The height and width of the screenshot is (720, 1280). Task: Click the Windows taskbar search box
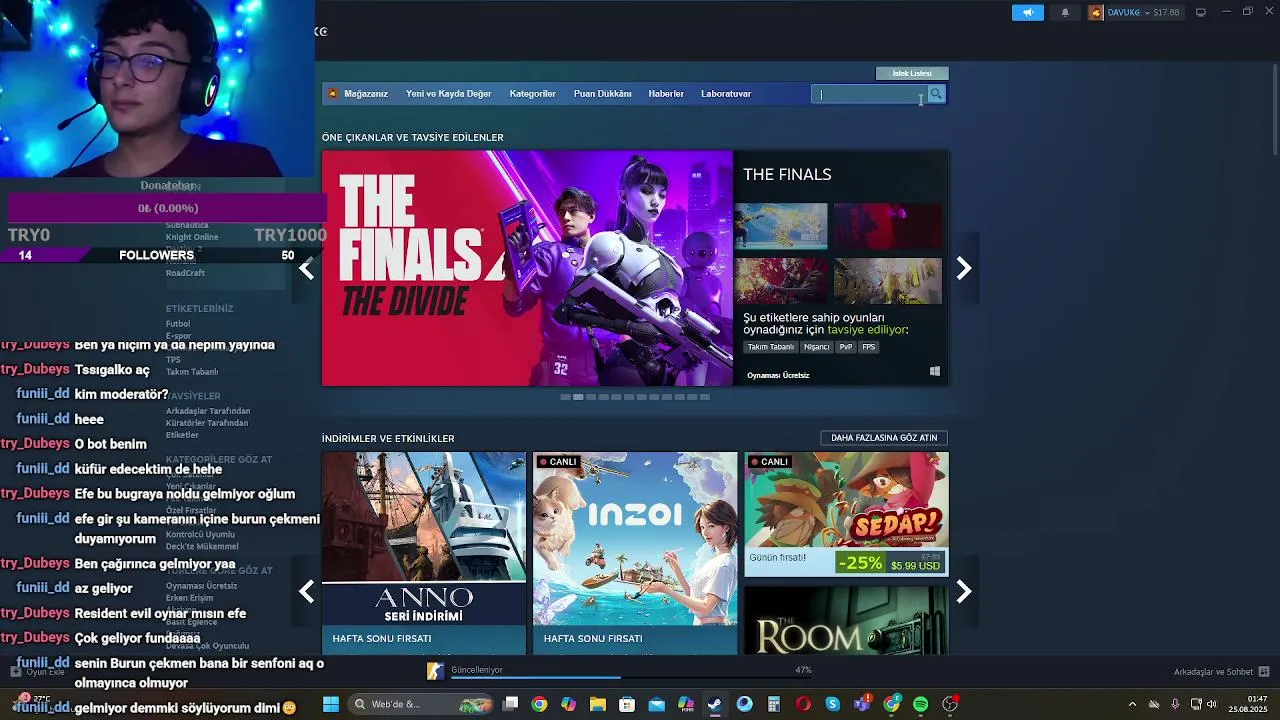[421, 704]
